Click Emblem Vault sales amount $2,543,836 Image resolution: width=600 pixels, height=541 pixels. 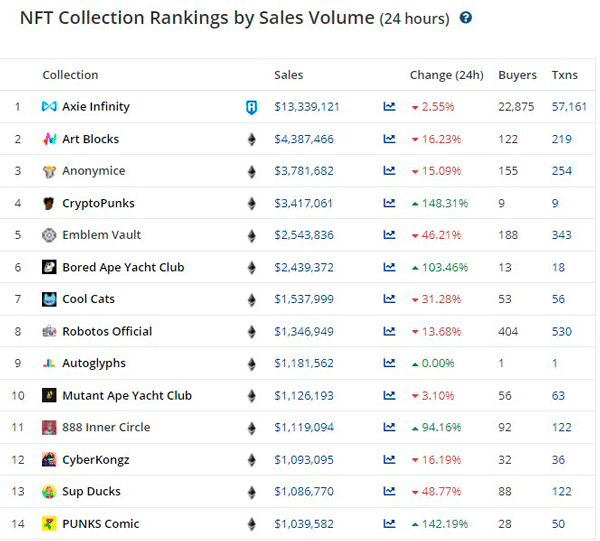304,235
